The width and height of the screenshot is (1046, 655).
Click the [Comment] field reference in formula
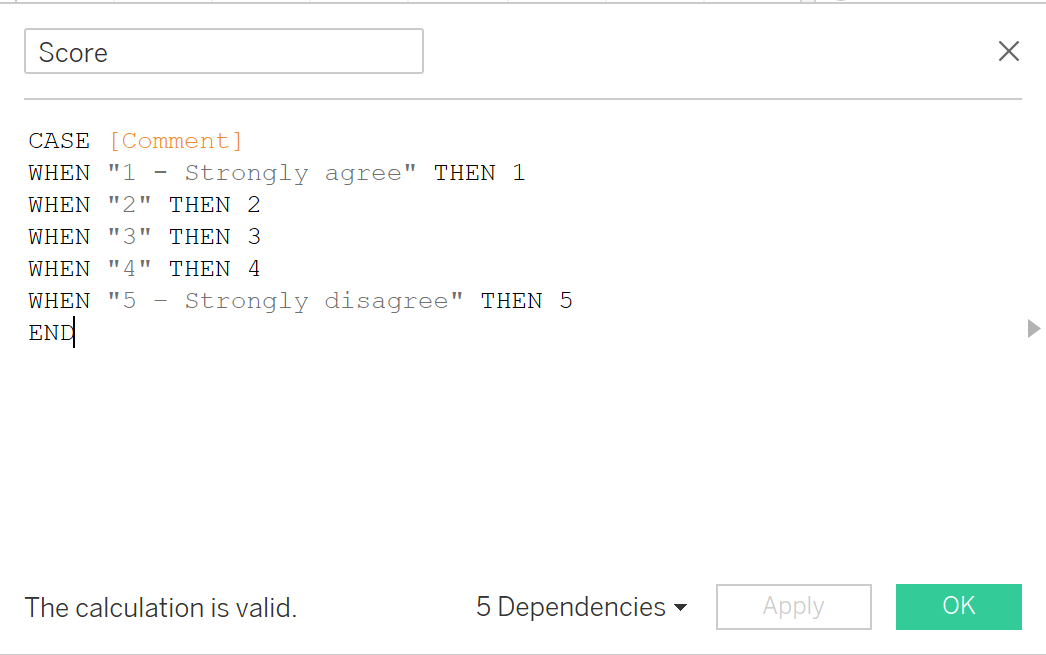176,141
